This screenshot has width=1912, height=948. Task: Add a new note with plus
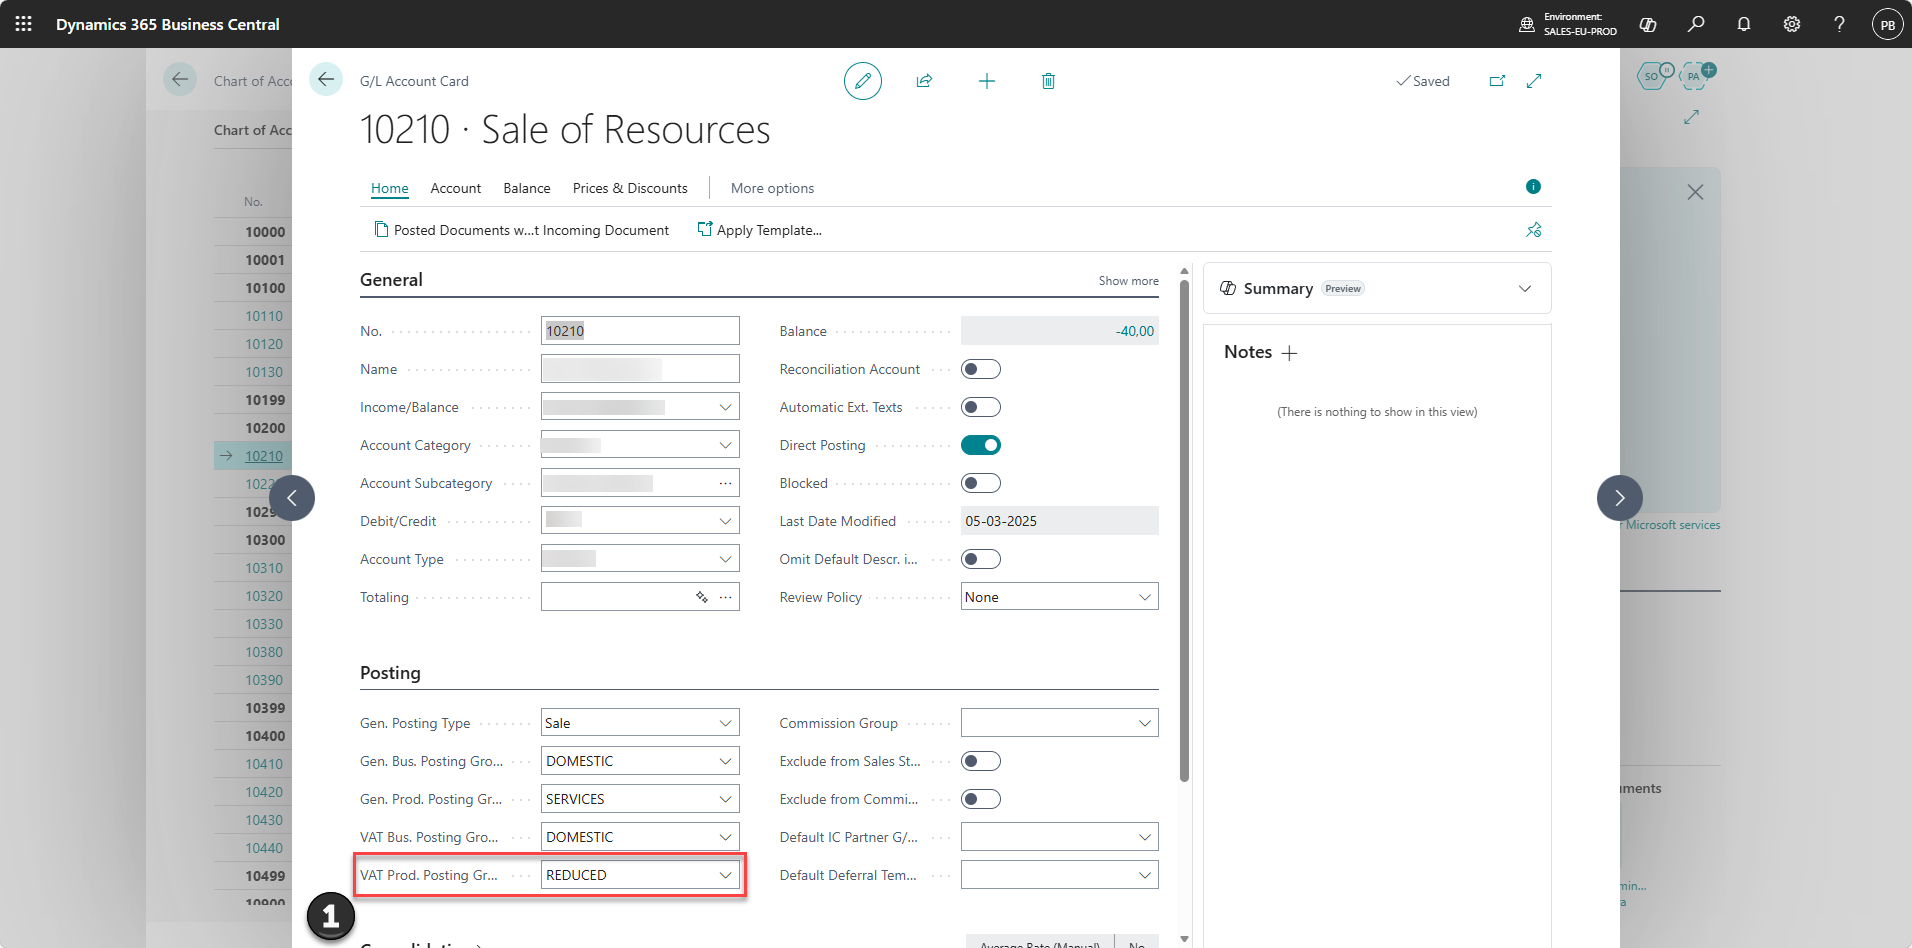(x=1290, y=353)
